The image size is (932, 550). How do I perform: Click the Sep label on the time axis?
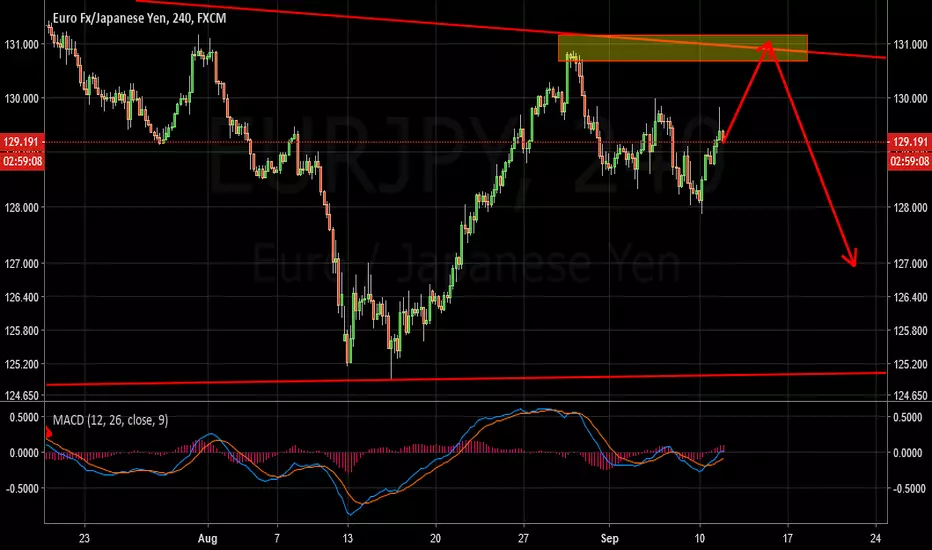pyautogui.click(x=609, y=539)
